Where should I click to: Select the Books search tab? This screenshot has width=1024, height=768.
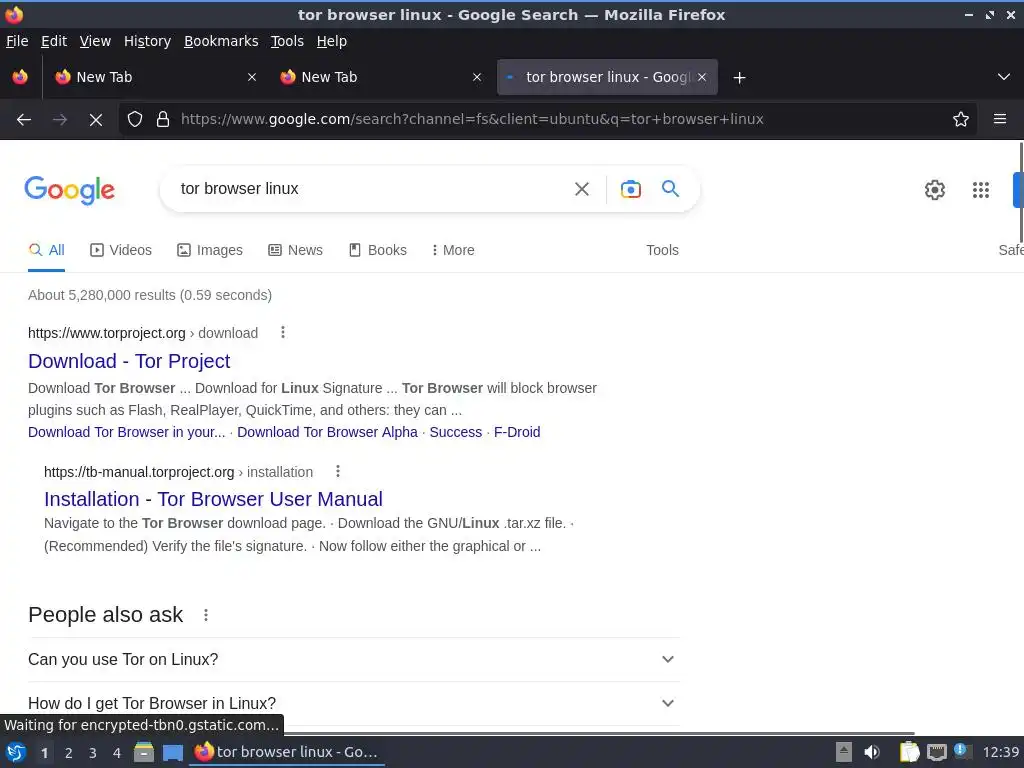tap(377, 250)
